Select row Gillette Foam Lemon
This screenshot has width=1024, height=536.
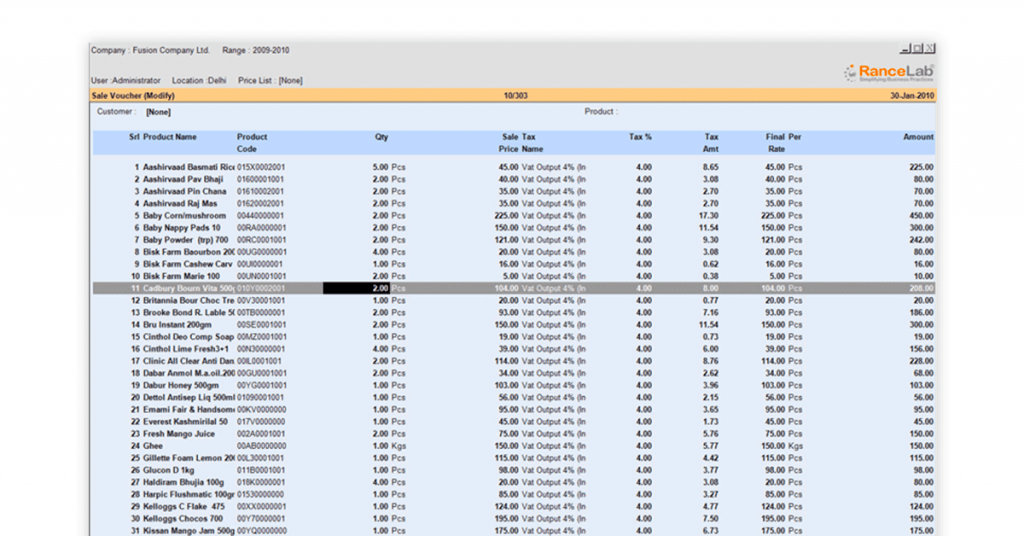(514, 458)
